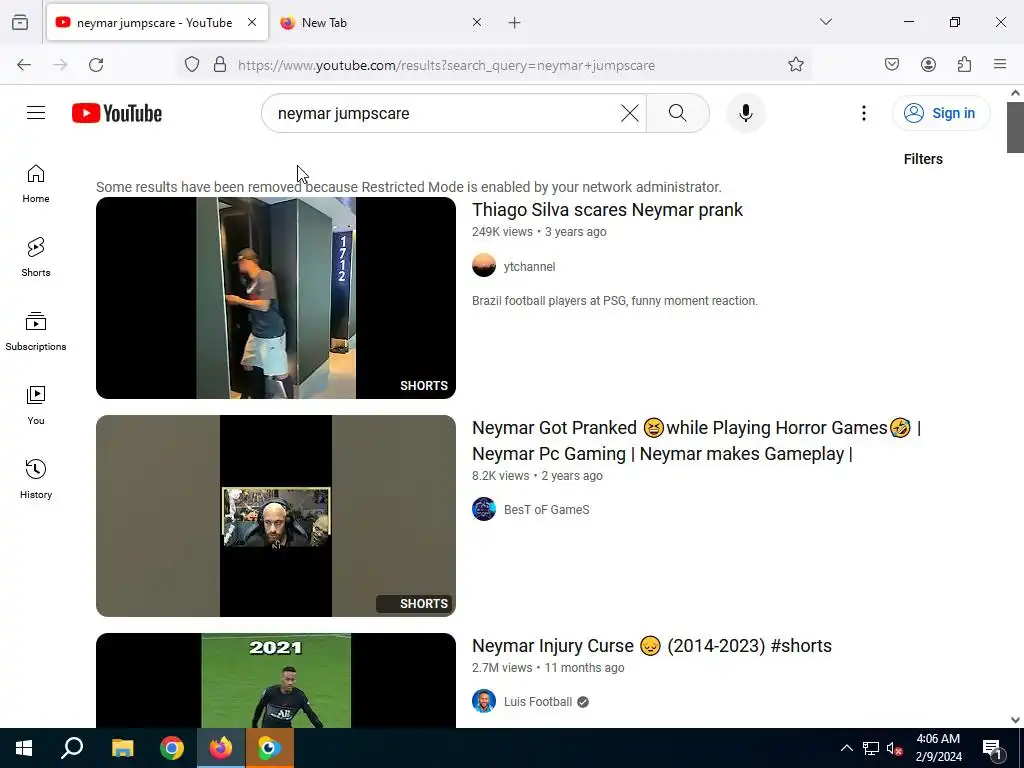Visit the BesT oF GameS channel name
1024x768 pixels.
547,510
